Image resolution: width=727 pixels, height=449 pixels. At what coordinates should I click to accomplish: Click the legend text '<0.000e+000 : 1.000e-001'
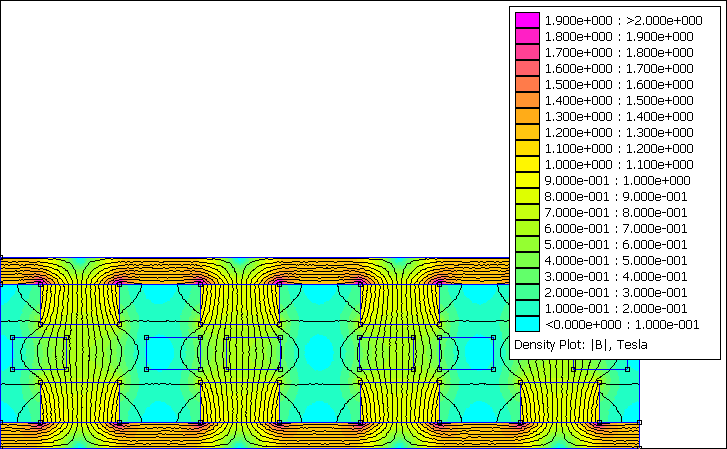622,324
